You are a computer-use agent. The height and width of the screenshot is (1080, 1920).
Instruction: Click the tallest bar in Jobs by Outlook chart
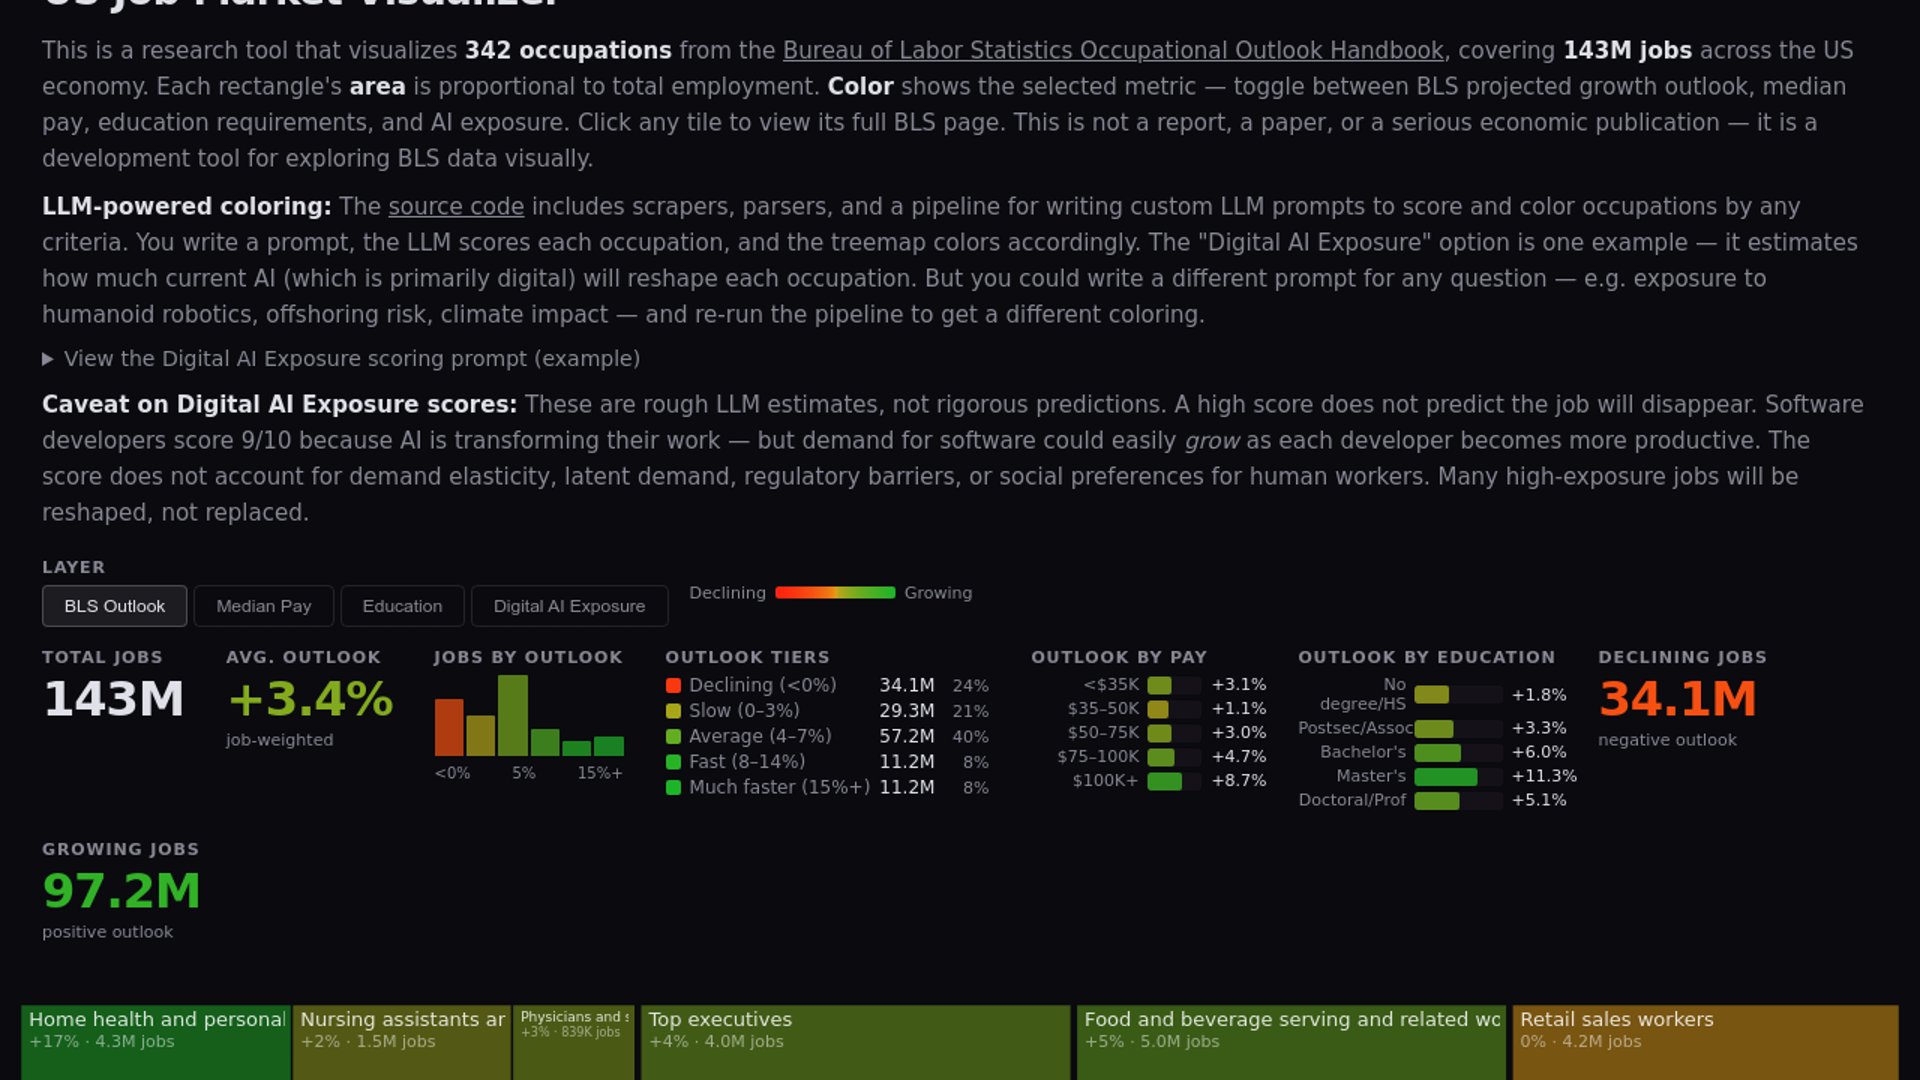[x=513, y=715]
